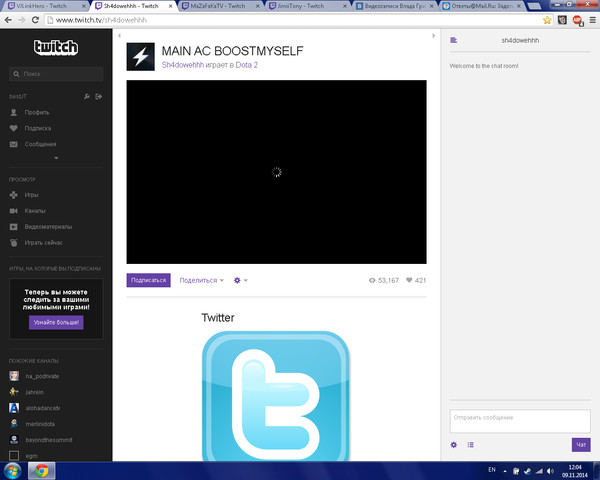Open Профиль in sidebar
This screenshot has height=480, width=600.
click(x=37, y=112)
